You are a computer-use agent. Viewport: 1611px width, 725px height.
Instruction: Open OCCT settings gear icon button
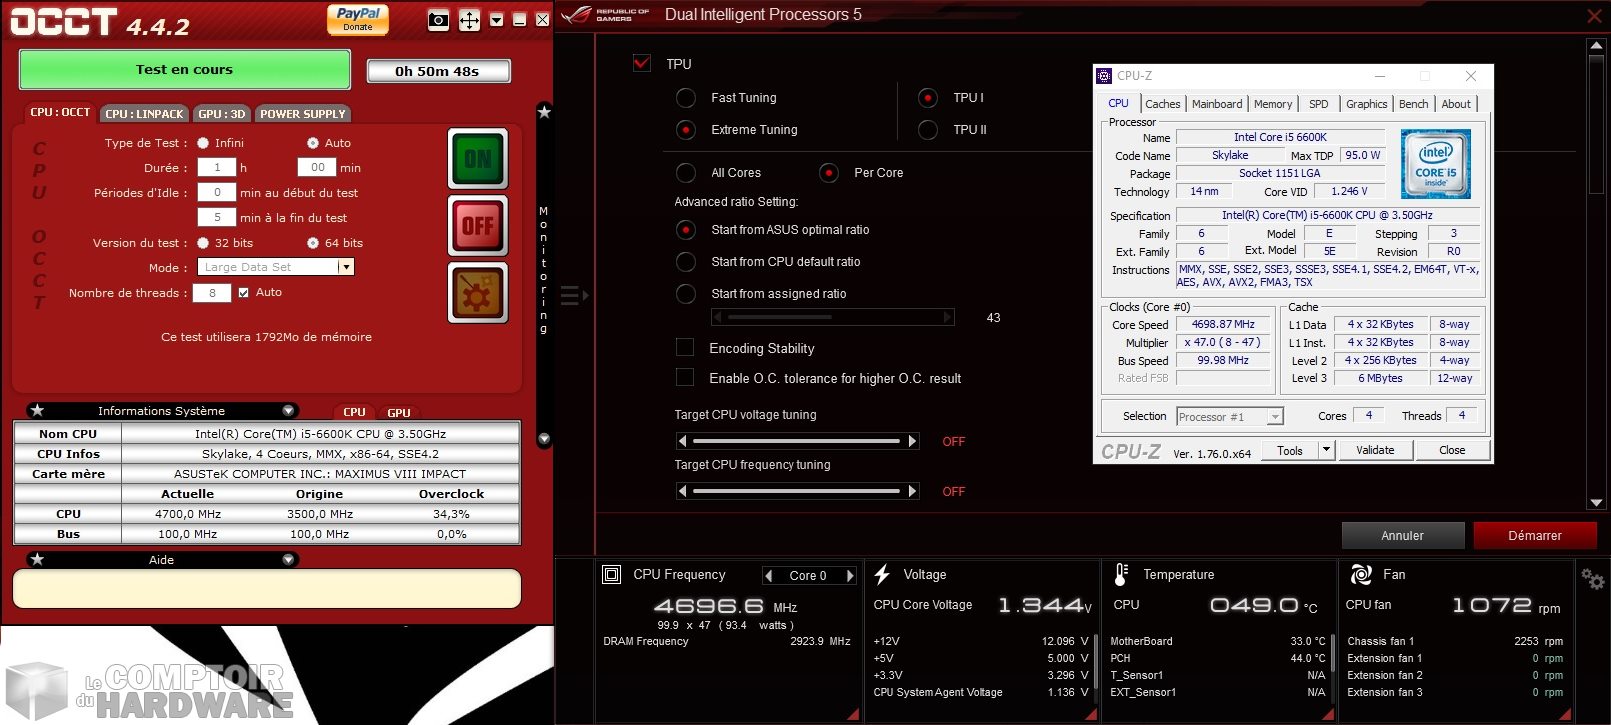[477, 293]
